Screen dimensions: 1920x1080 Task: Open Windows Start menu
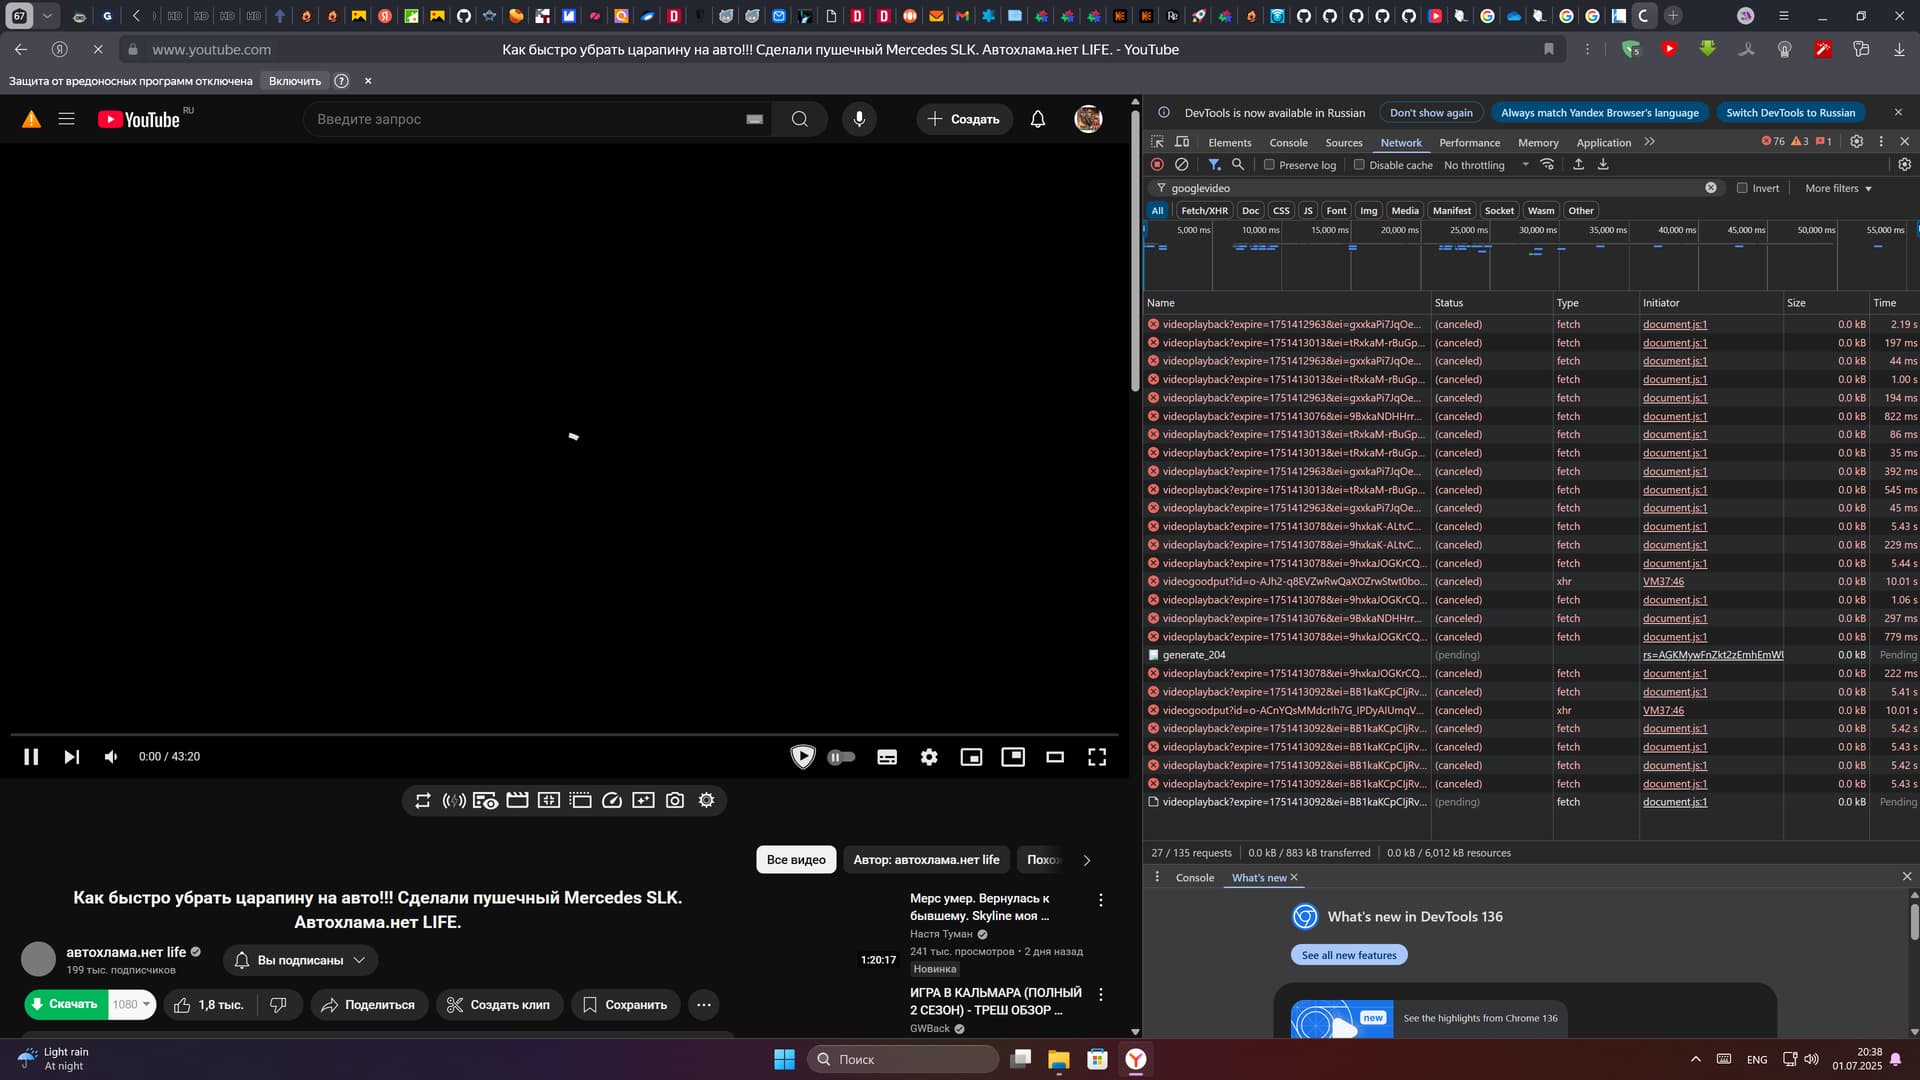pos(785,1059)
